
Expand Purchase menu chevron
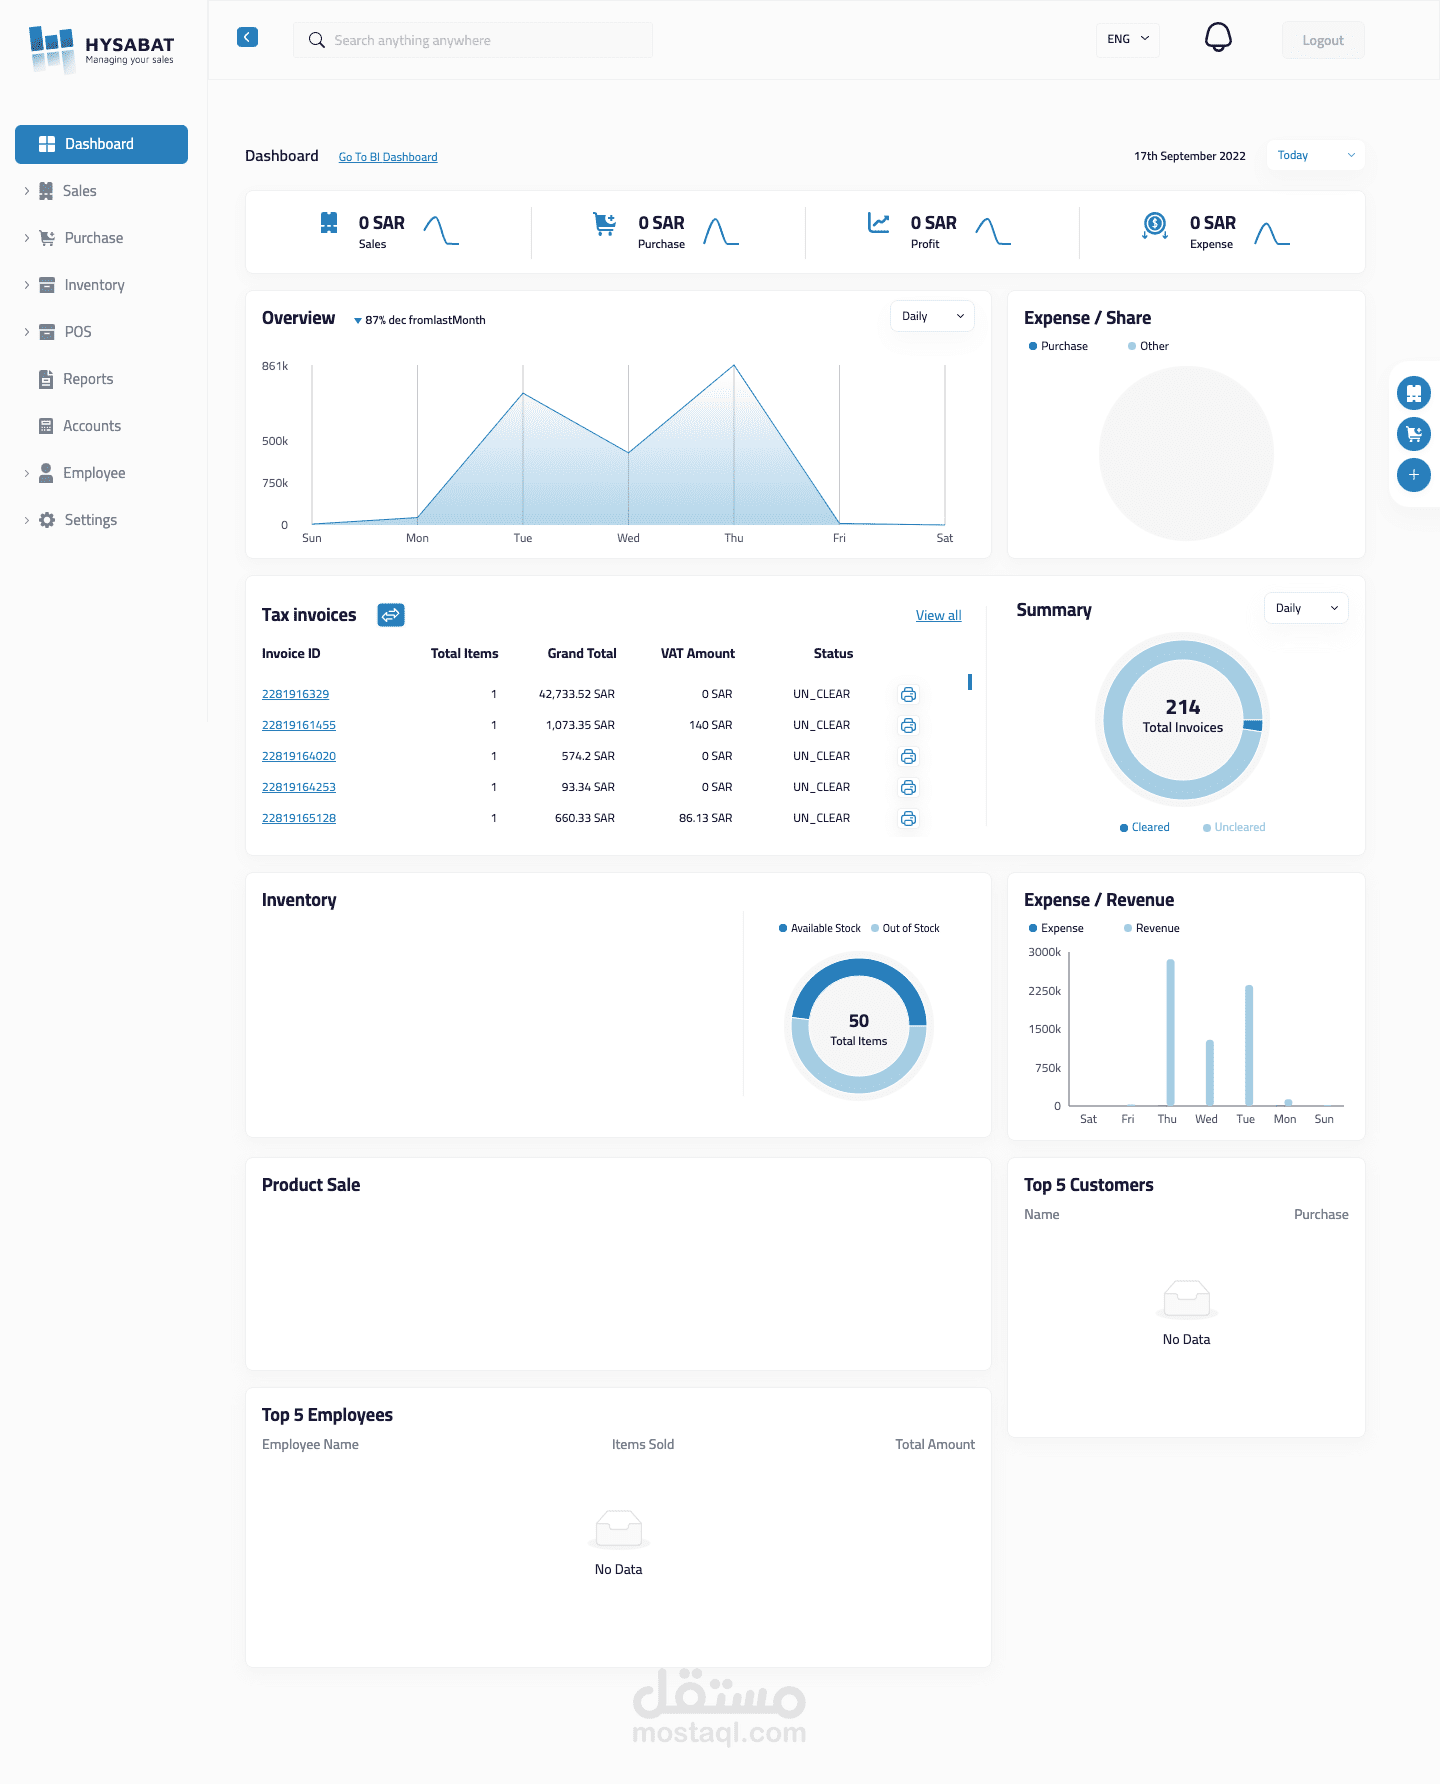click(x=27, y=238)
